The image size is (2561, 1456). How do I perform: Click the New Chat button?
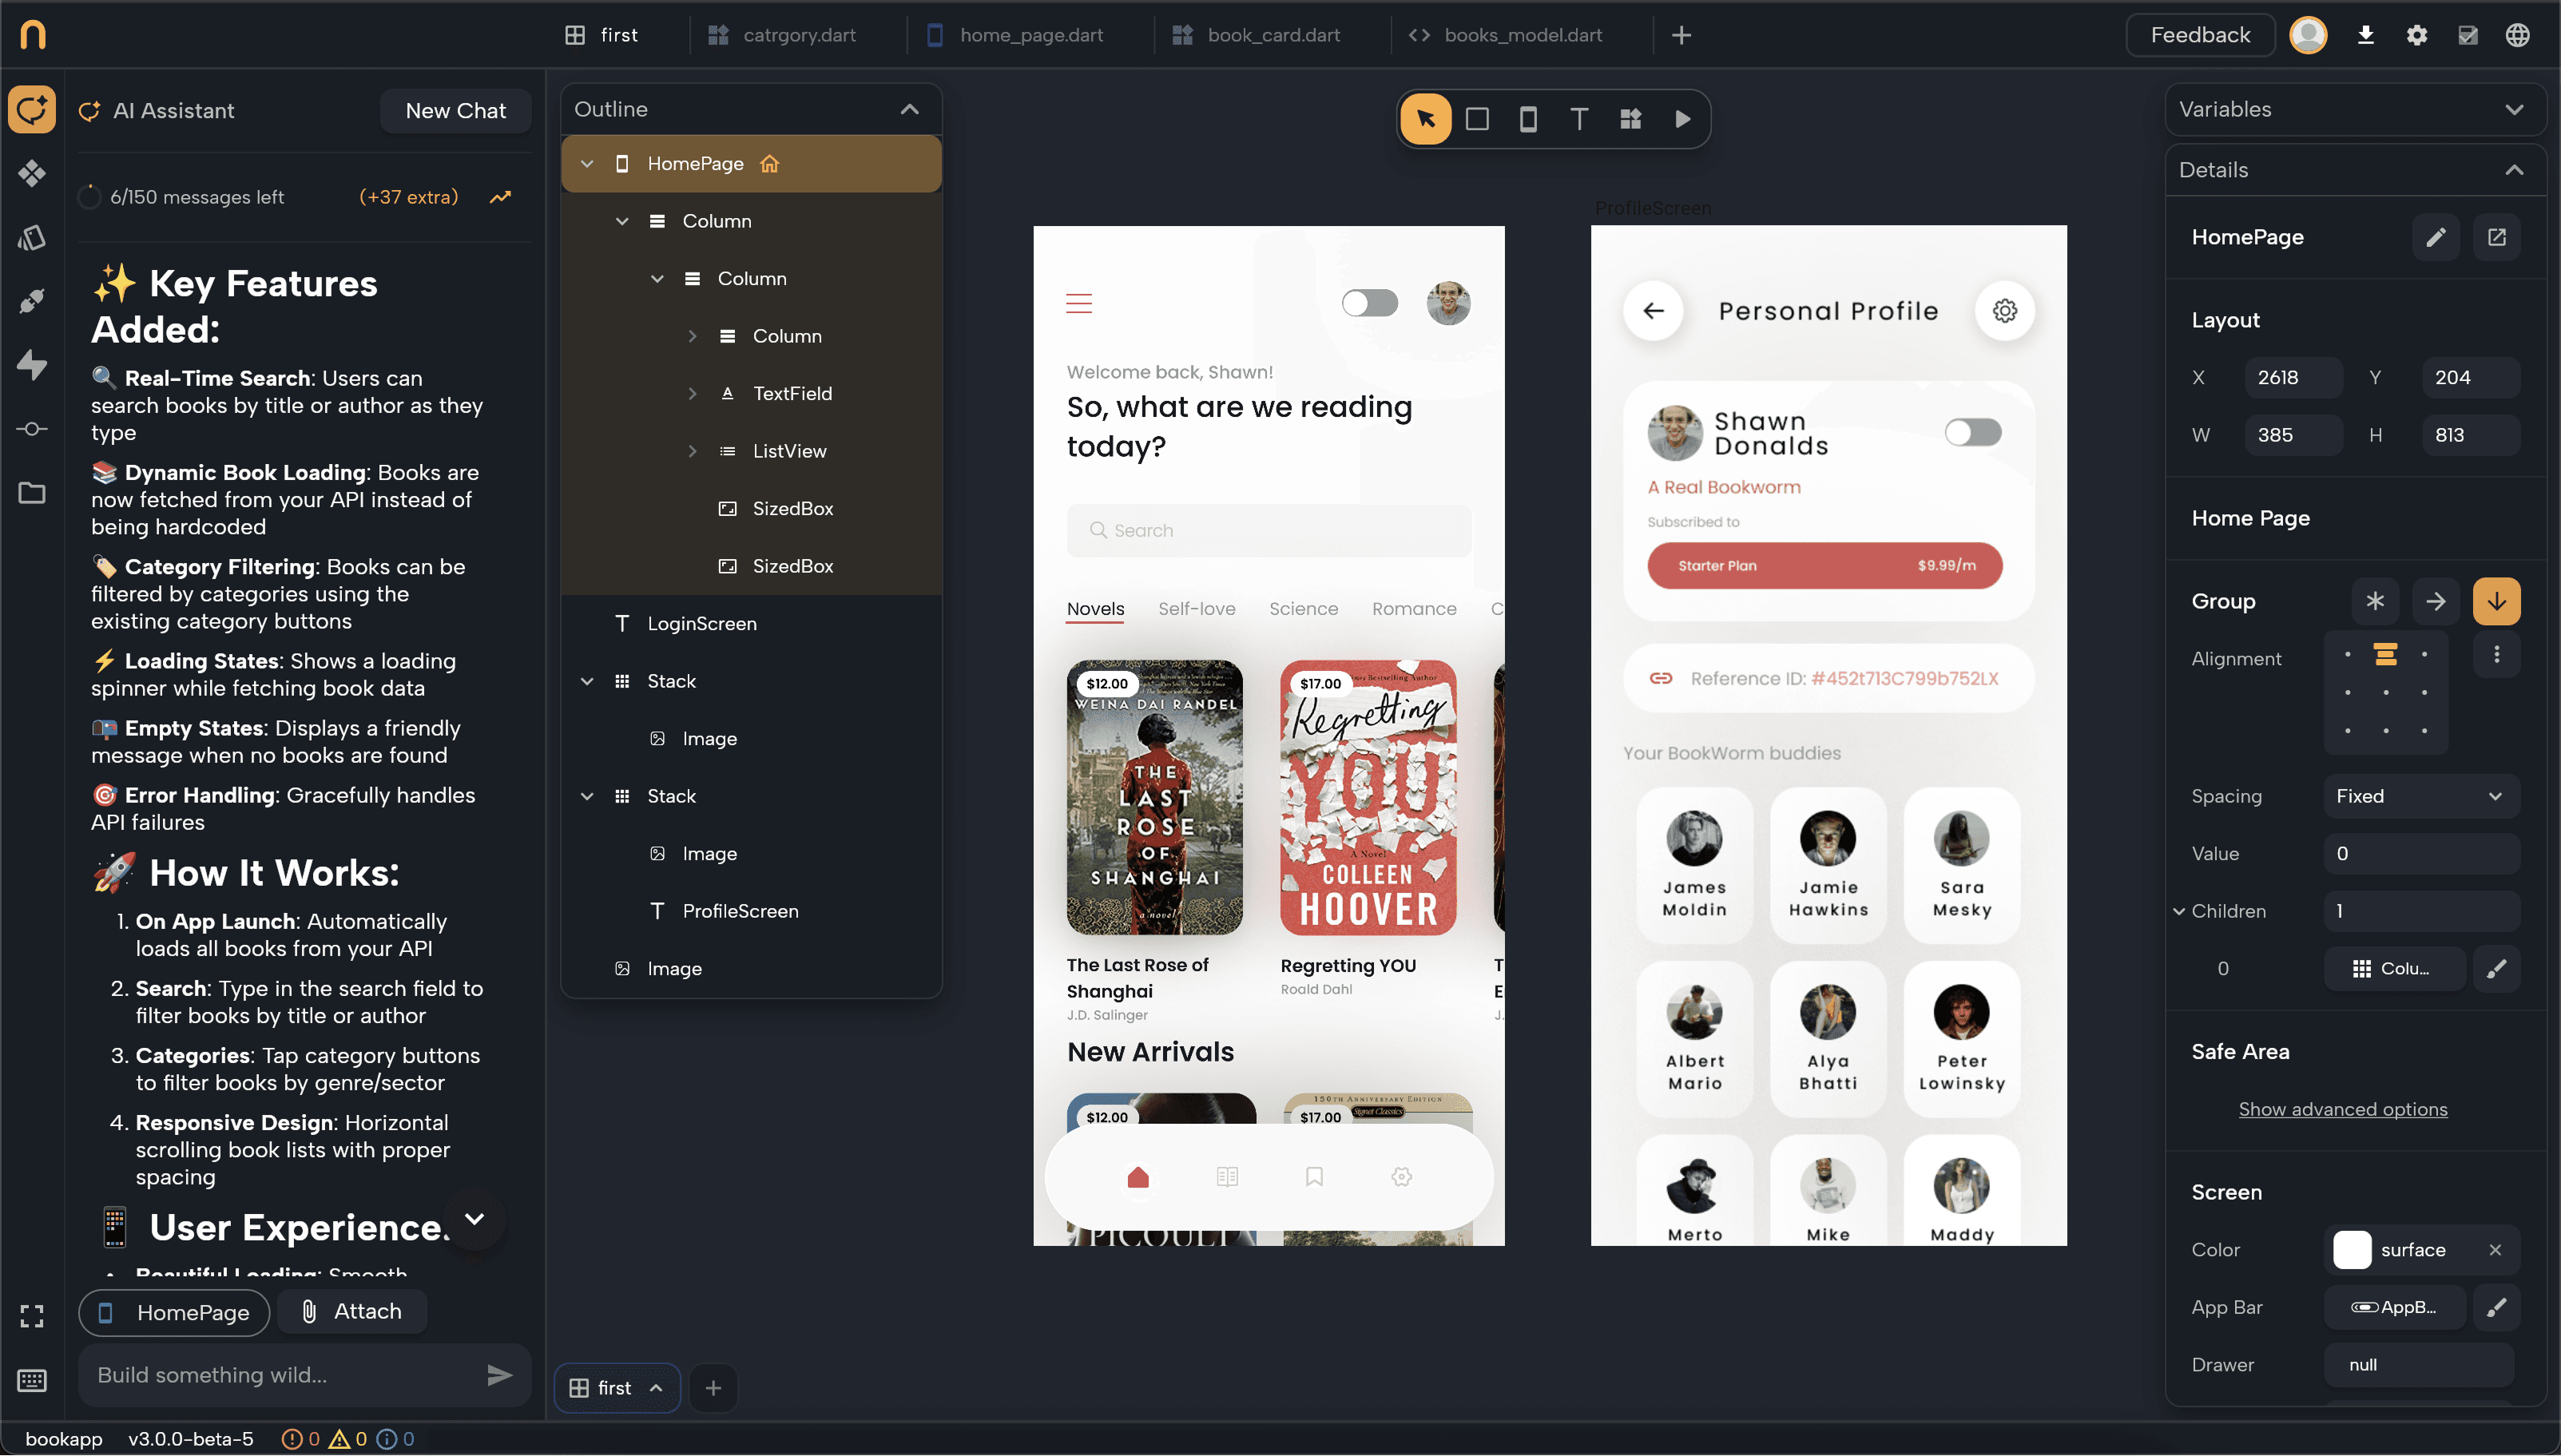click(455, 110)
